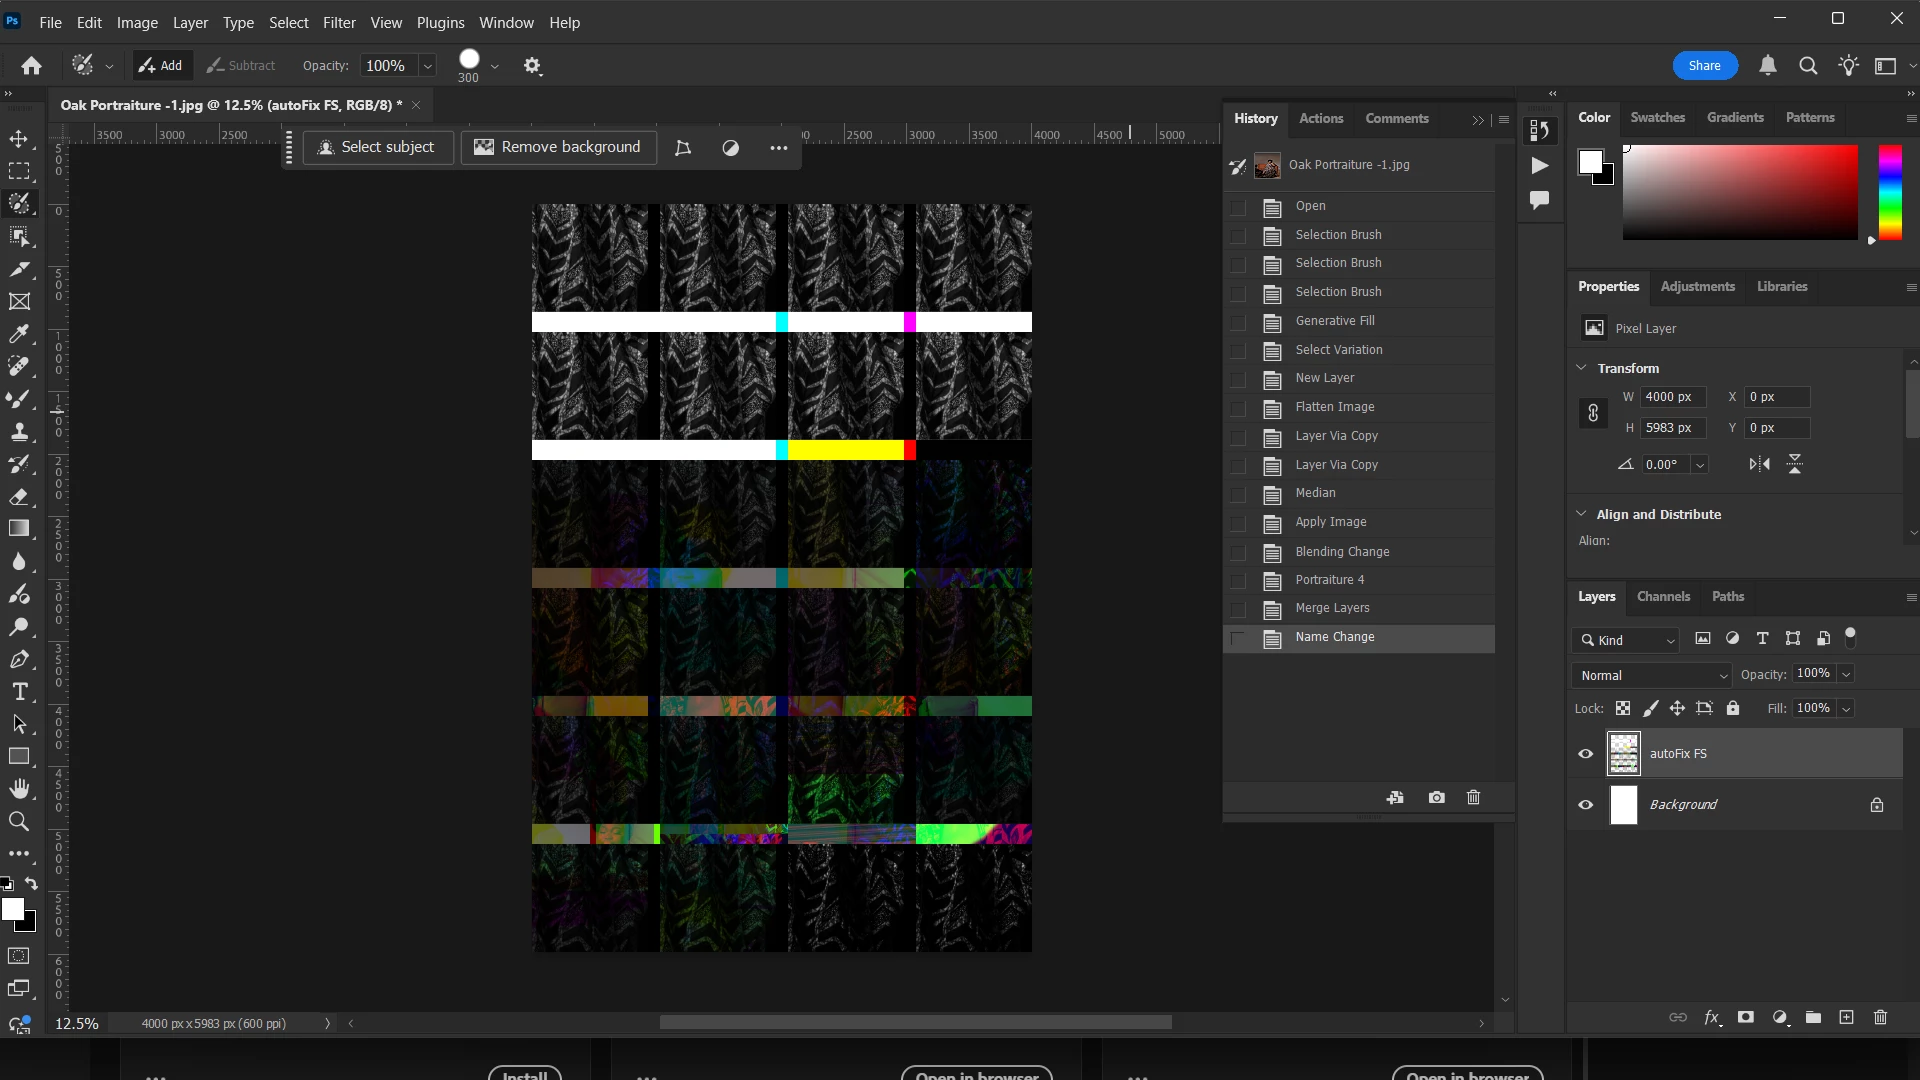Open the Filter menu
Screen dimensions: 1920x1080
click(339, 22)
